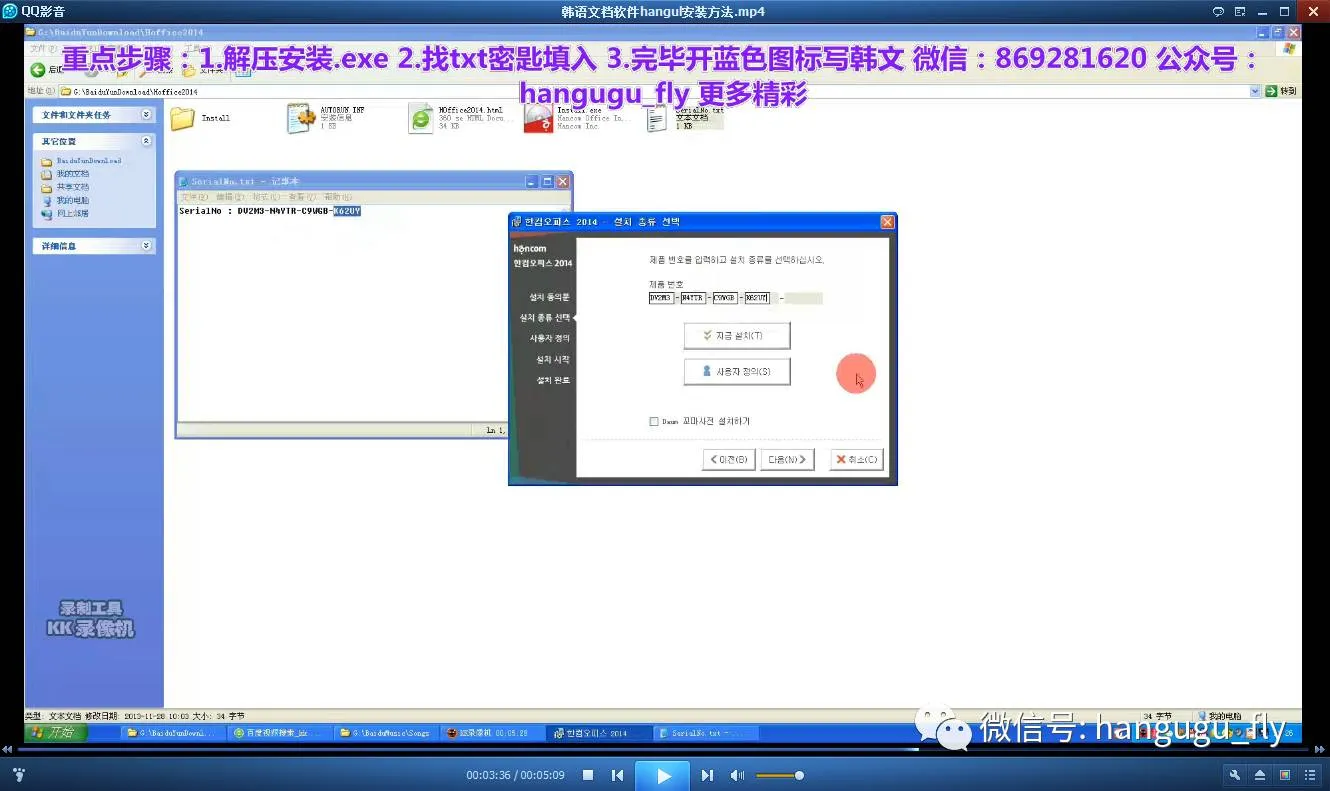Mute the player volume speaker icon
Image resolution: width=1330 pixels, height=791 pixels.
click(x=737, y=775)
